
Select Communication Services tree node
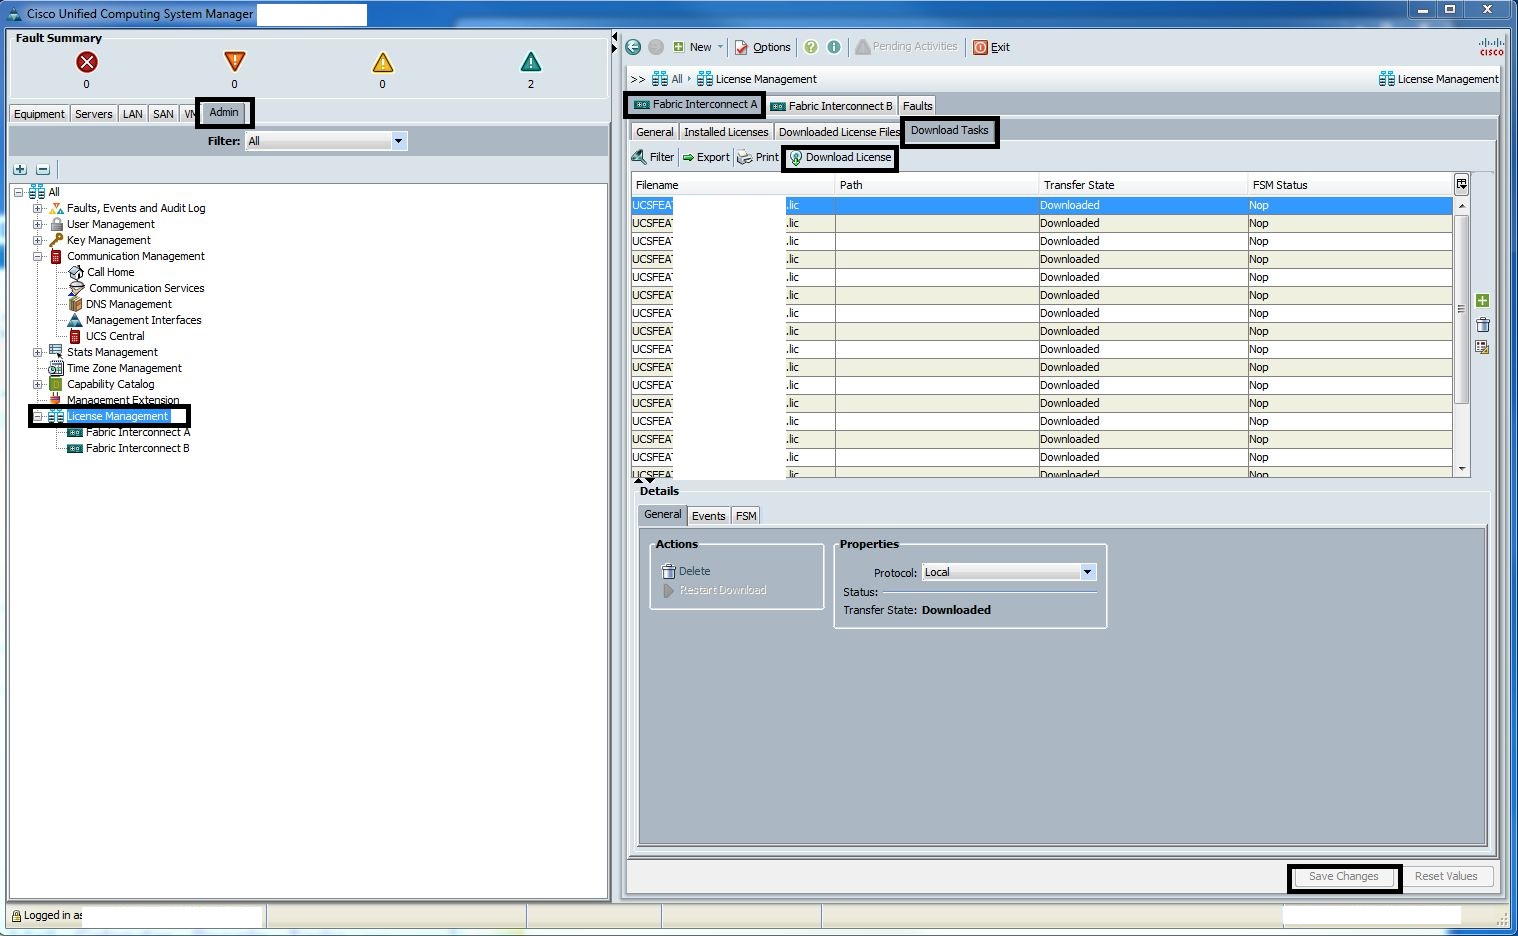click(136, 288)
